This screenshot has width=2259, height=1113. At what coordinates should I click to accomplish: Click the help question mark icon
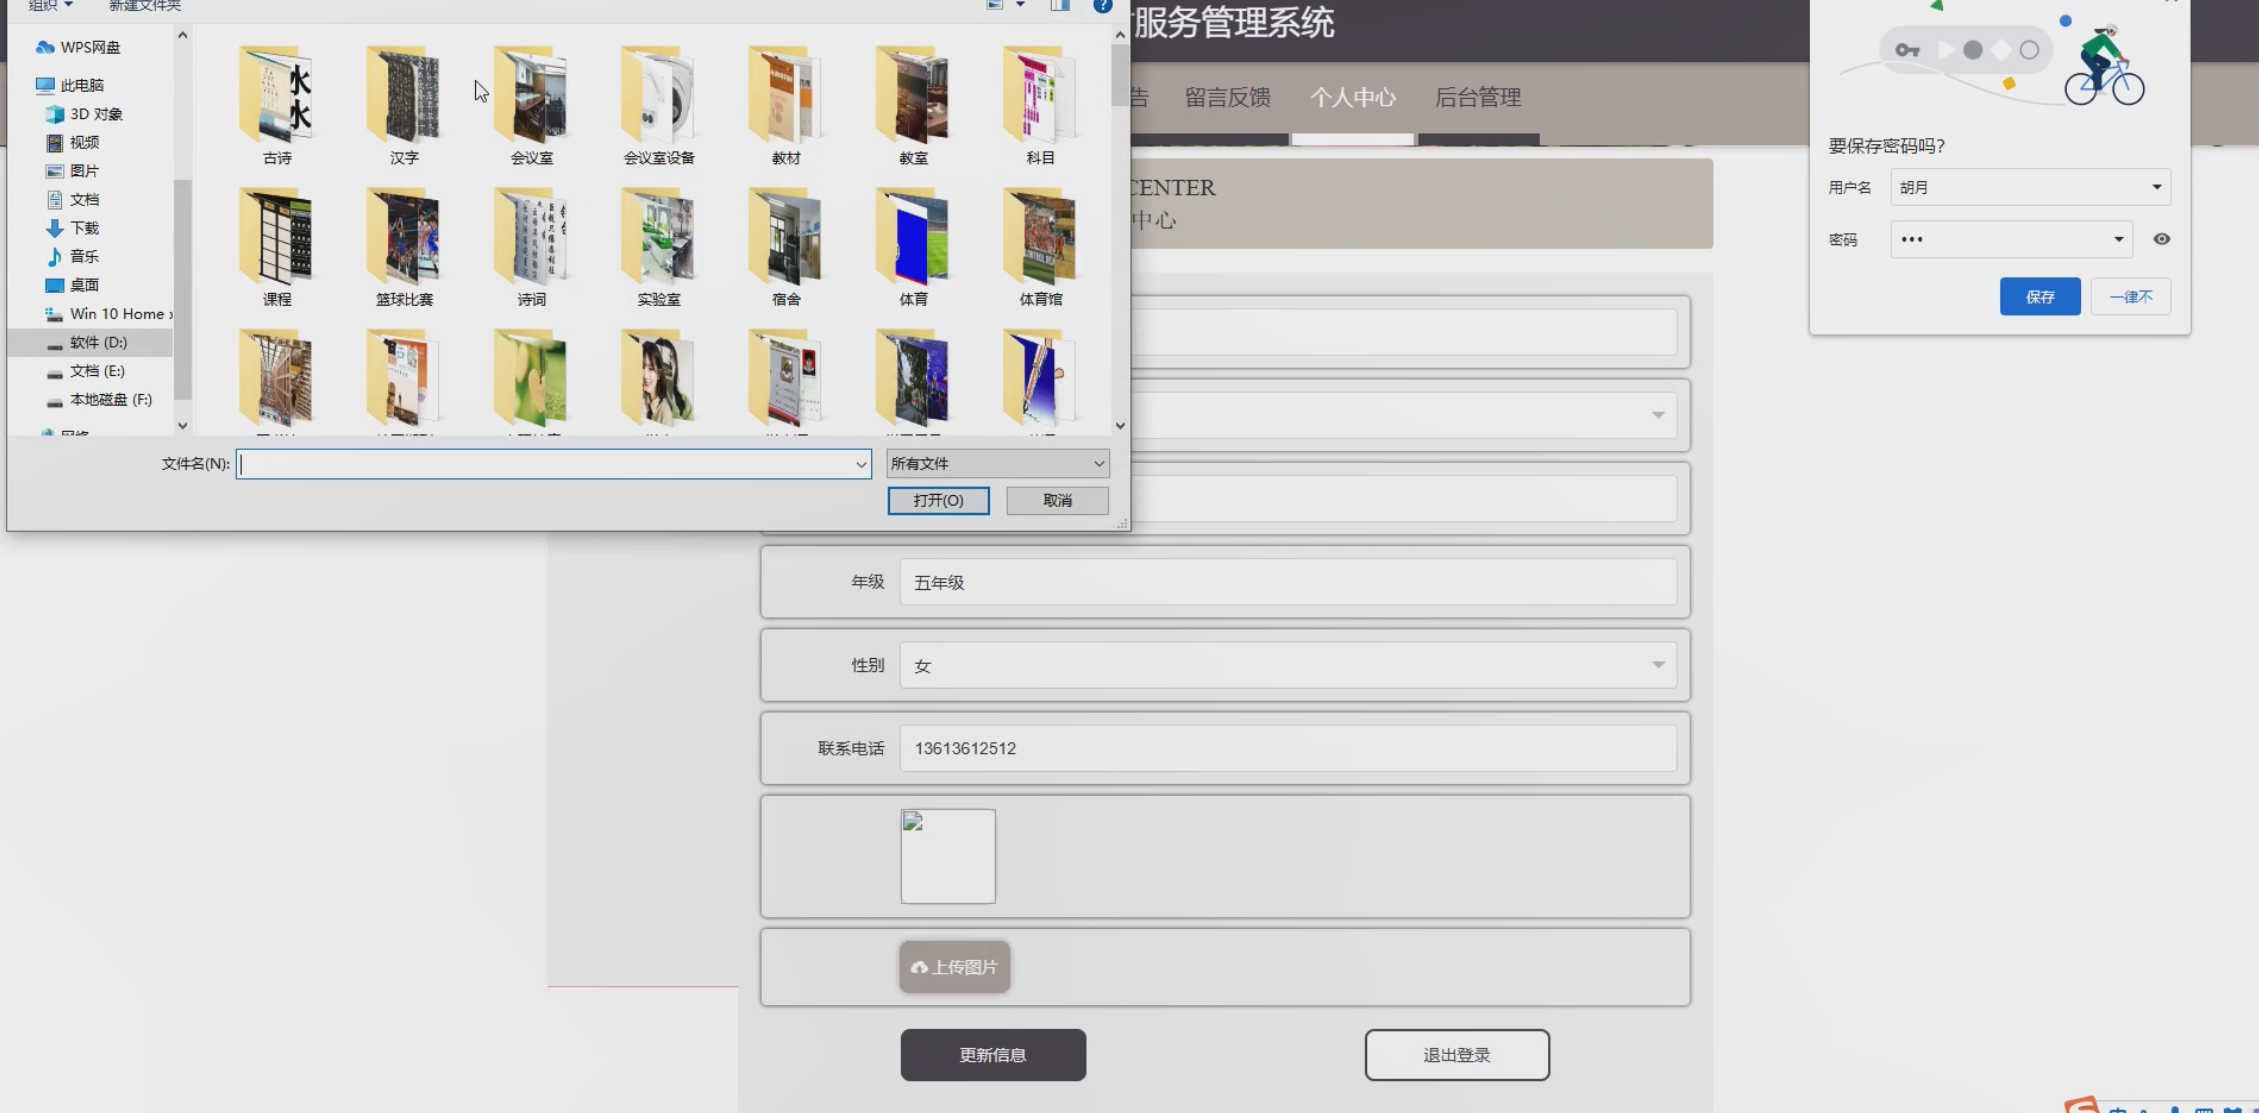click(x=1102, y=6)
